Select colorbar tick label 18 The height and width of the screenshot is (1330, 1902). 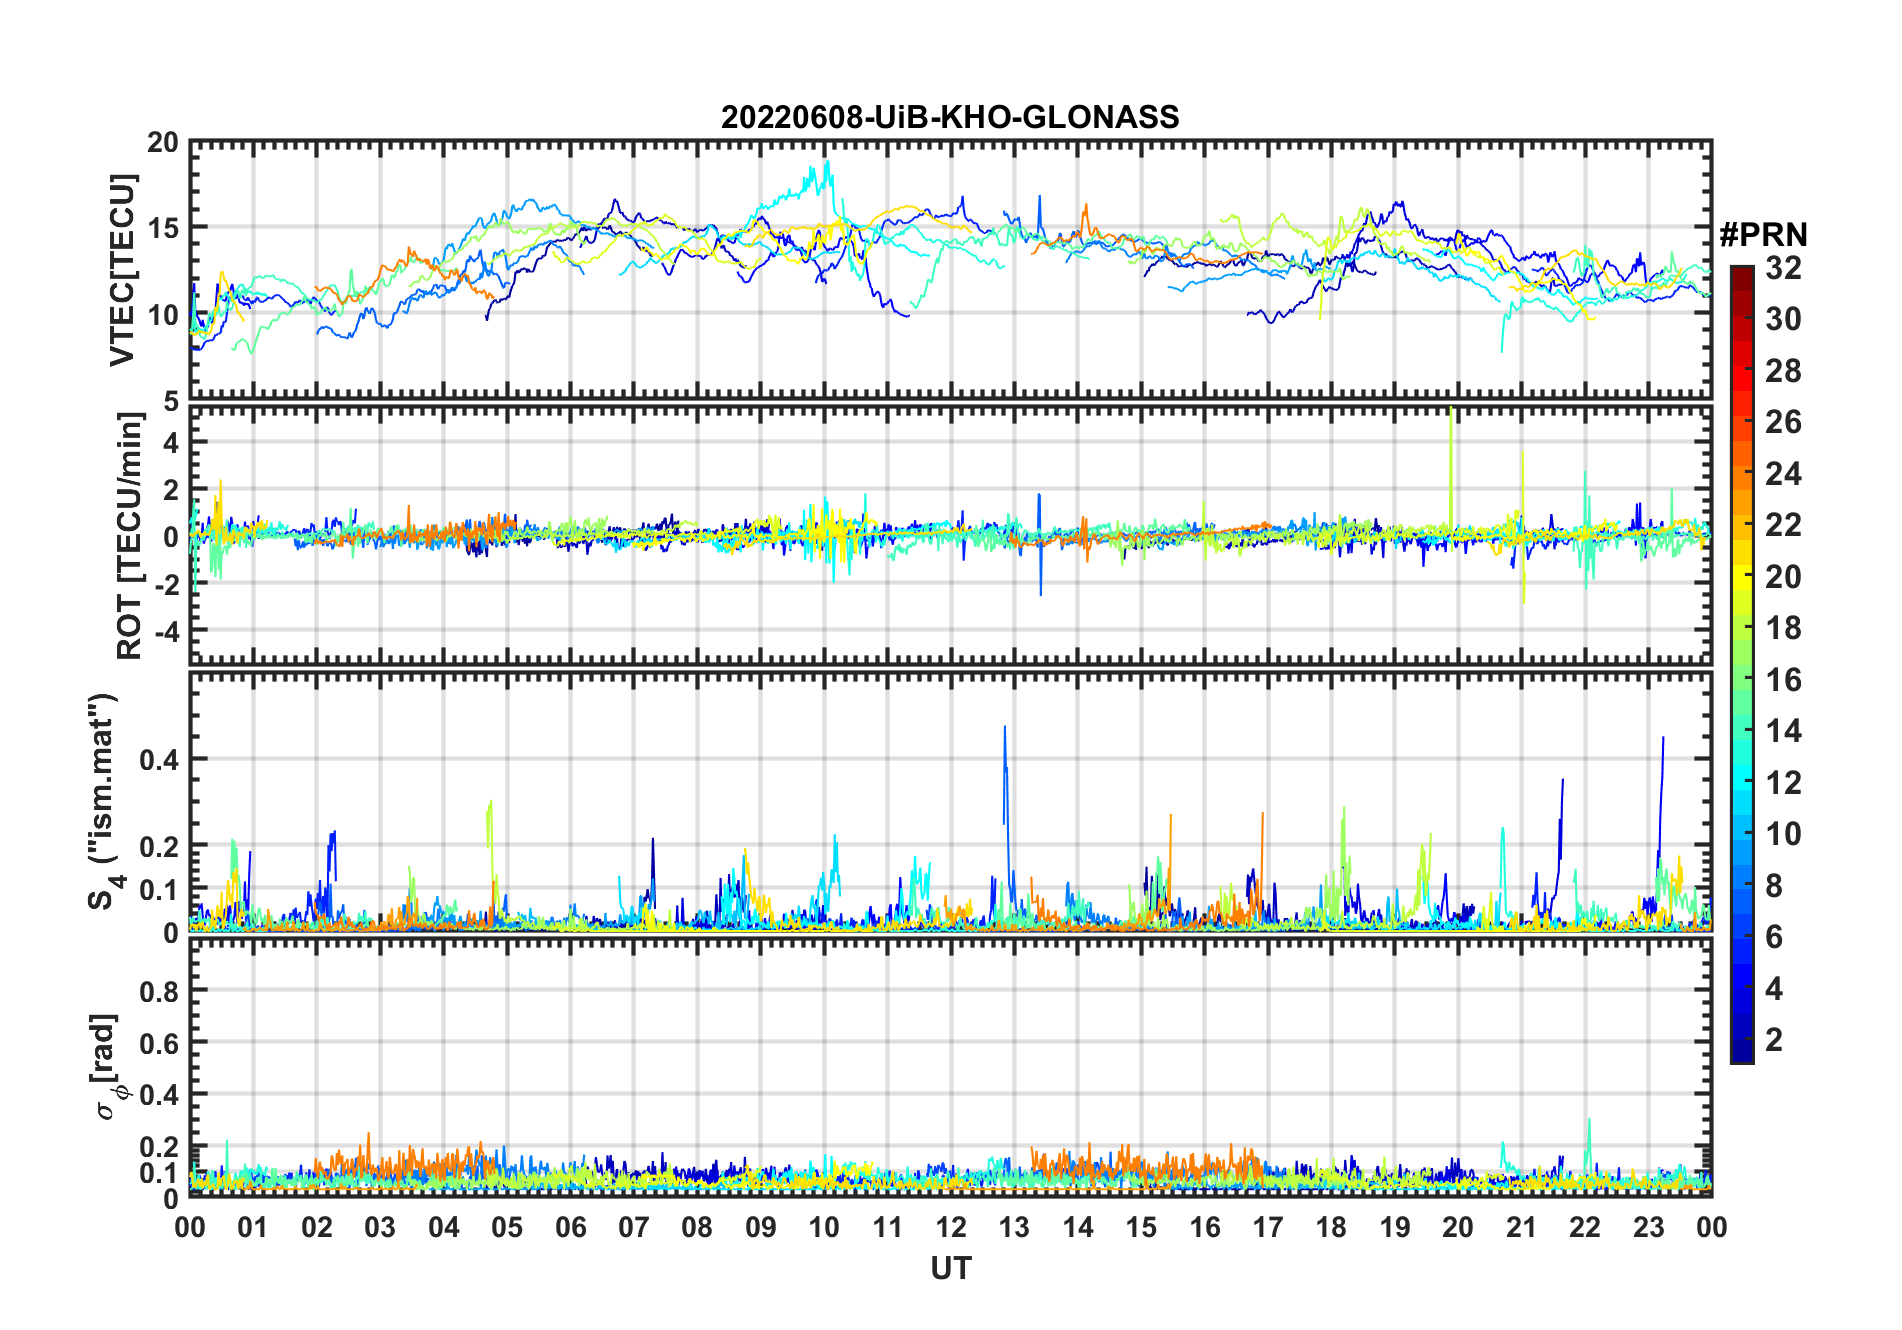click(1783, 627)
